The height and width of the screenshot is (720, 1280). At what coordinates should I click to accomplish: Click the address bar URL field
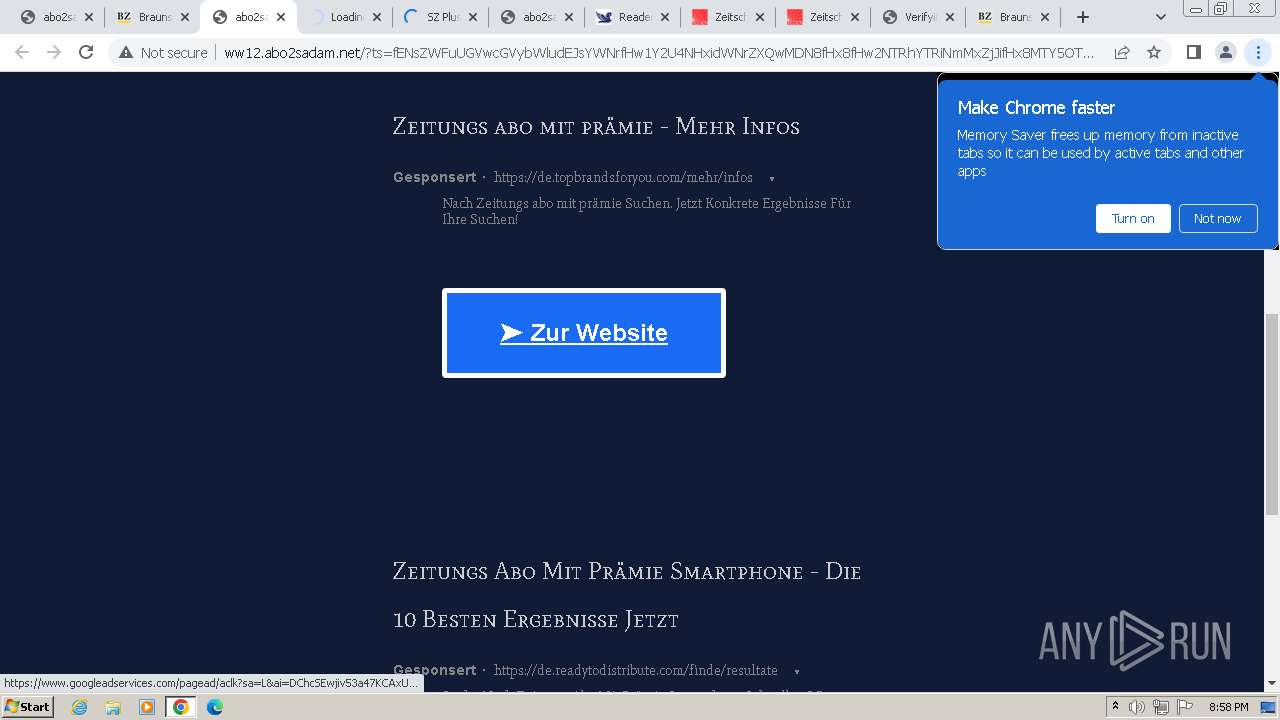pos(658,52)
